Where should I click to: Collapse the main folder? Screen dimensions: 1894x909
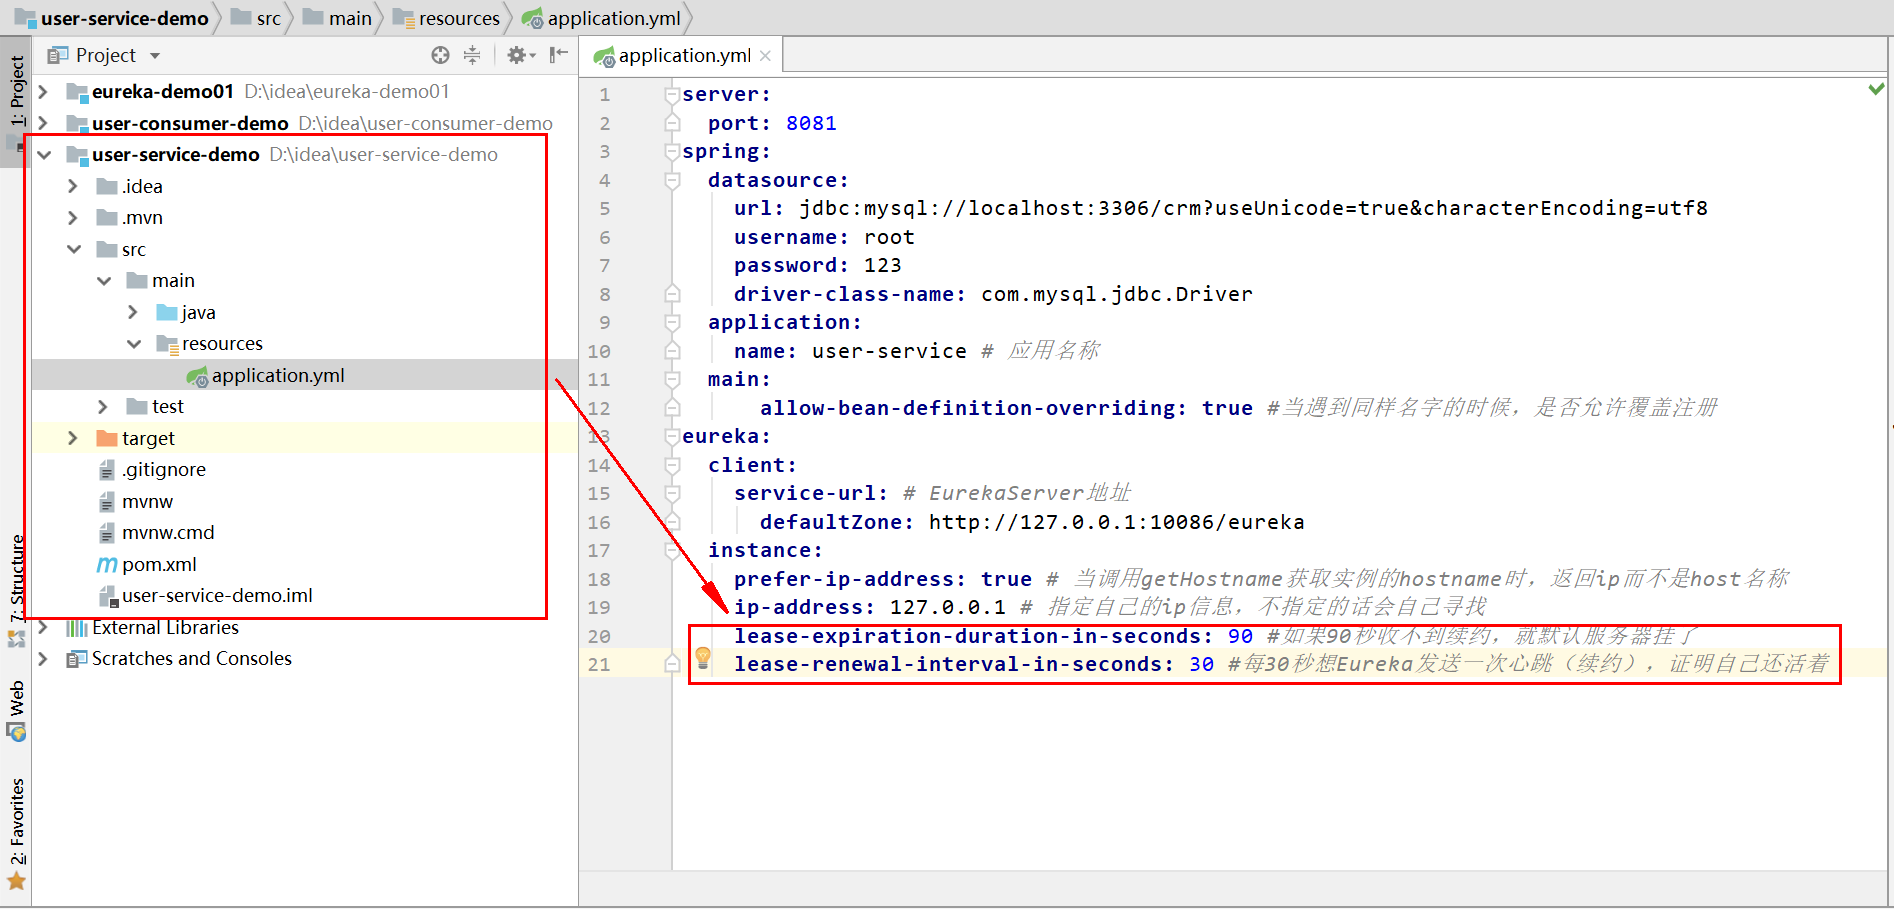[x=103, y=281]
